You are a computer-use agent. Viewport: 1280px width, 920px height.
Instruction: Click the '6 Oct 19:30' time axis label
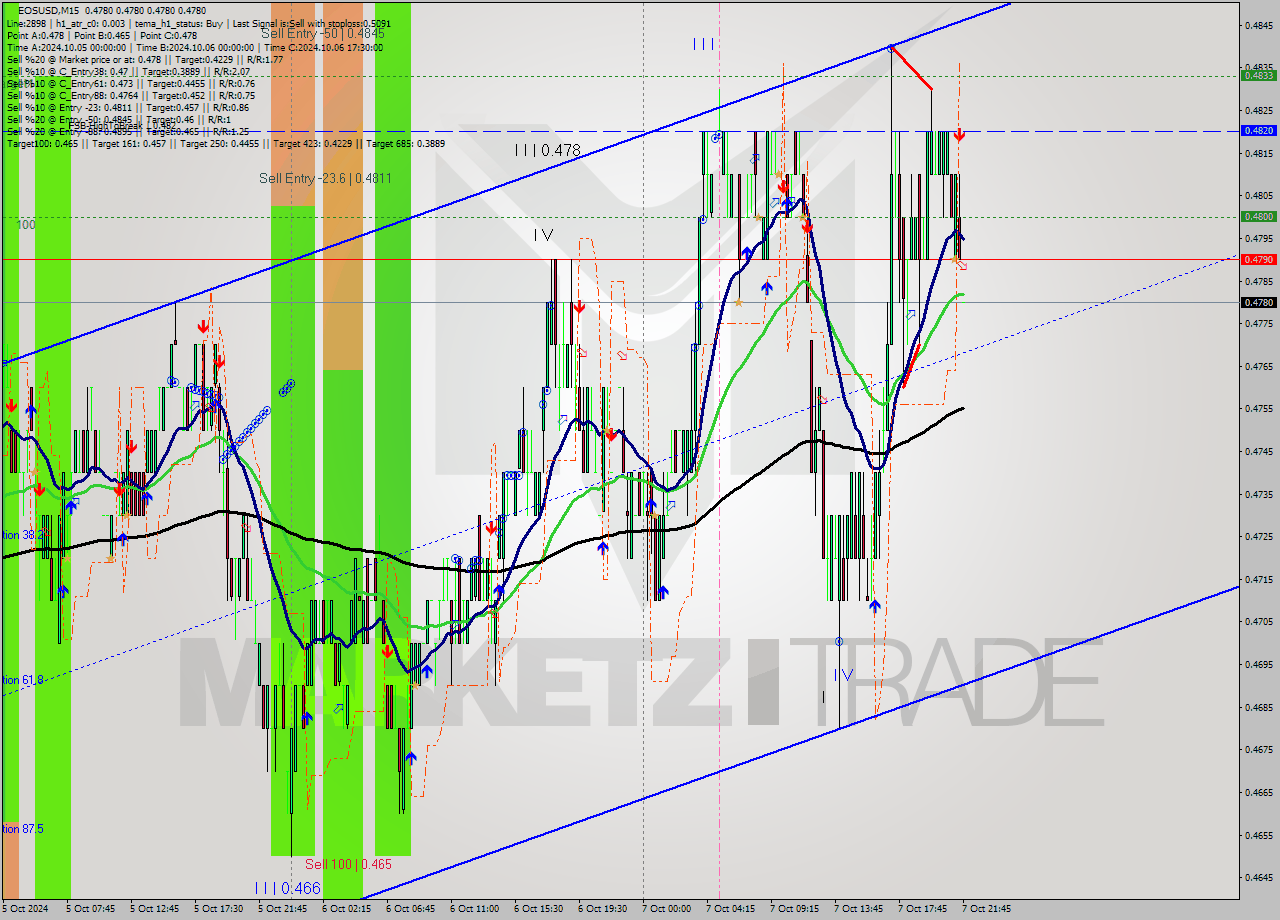click(x=602, y=909)
